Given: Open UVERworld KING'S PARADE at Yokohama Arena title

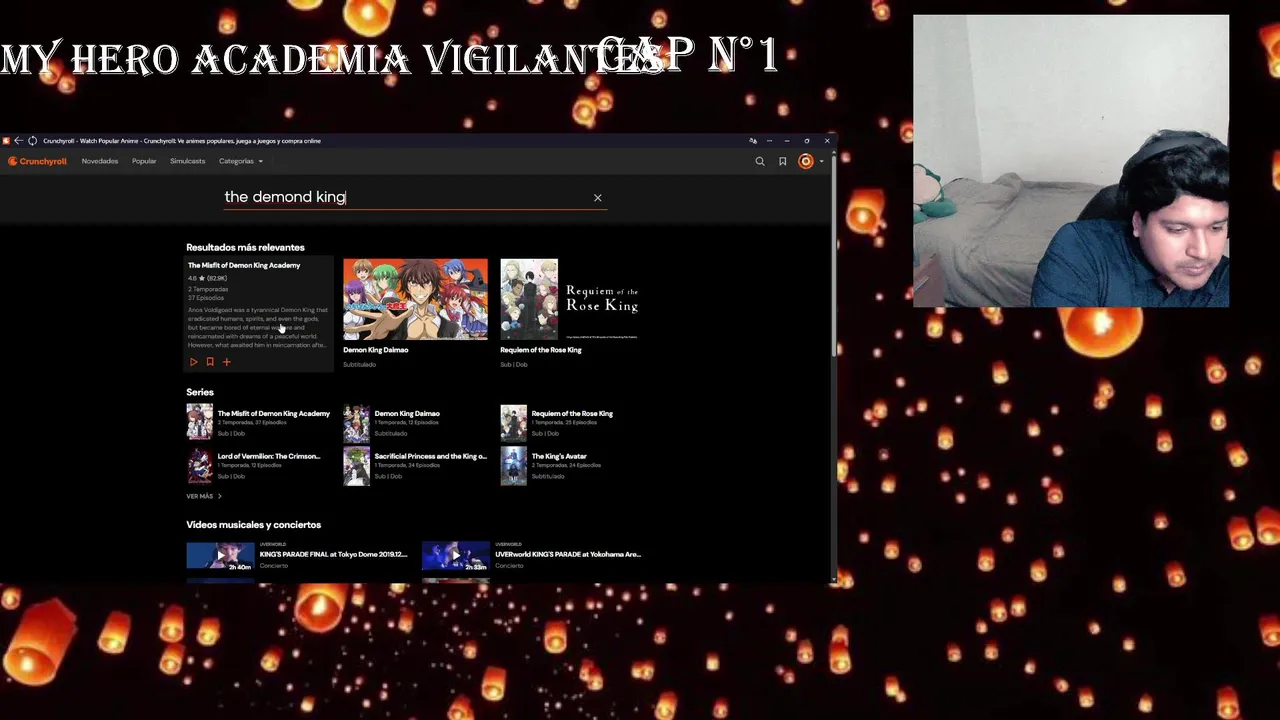Looking at the screenshot, I should coord(568,554).
